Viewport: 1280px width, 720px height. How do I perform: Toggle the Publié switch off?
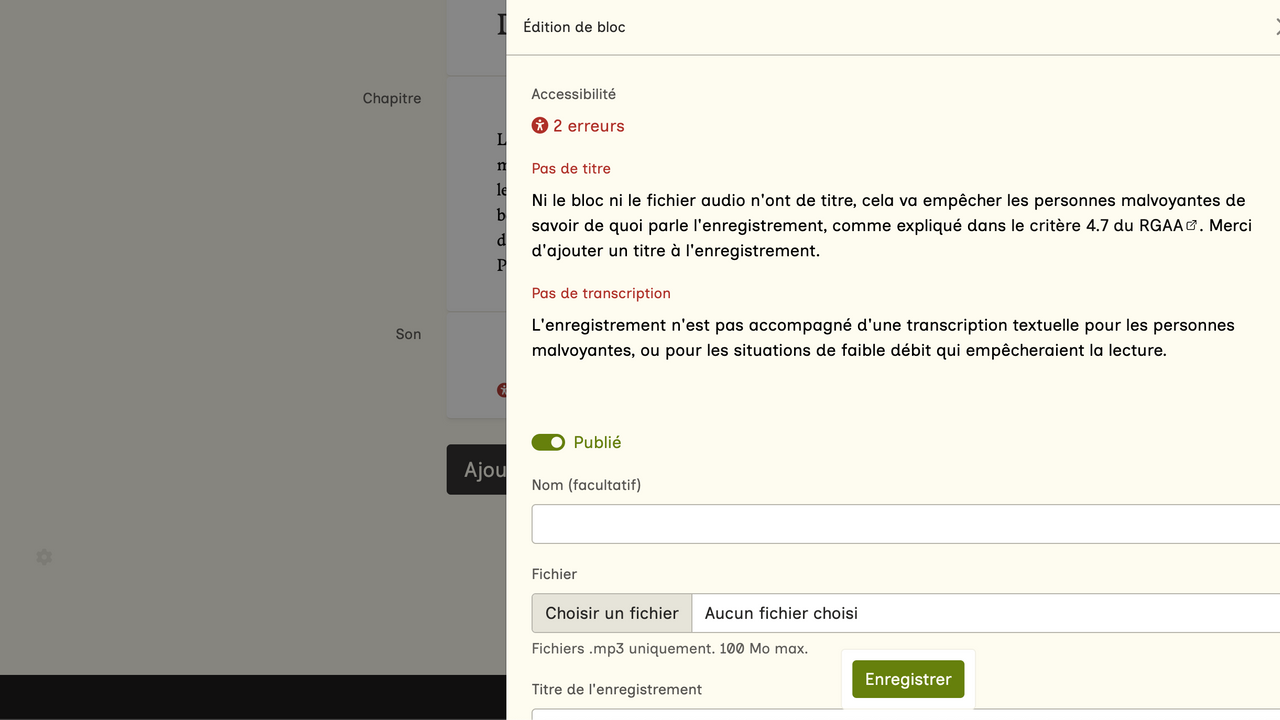[x=548, y=442]
